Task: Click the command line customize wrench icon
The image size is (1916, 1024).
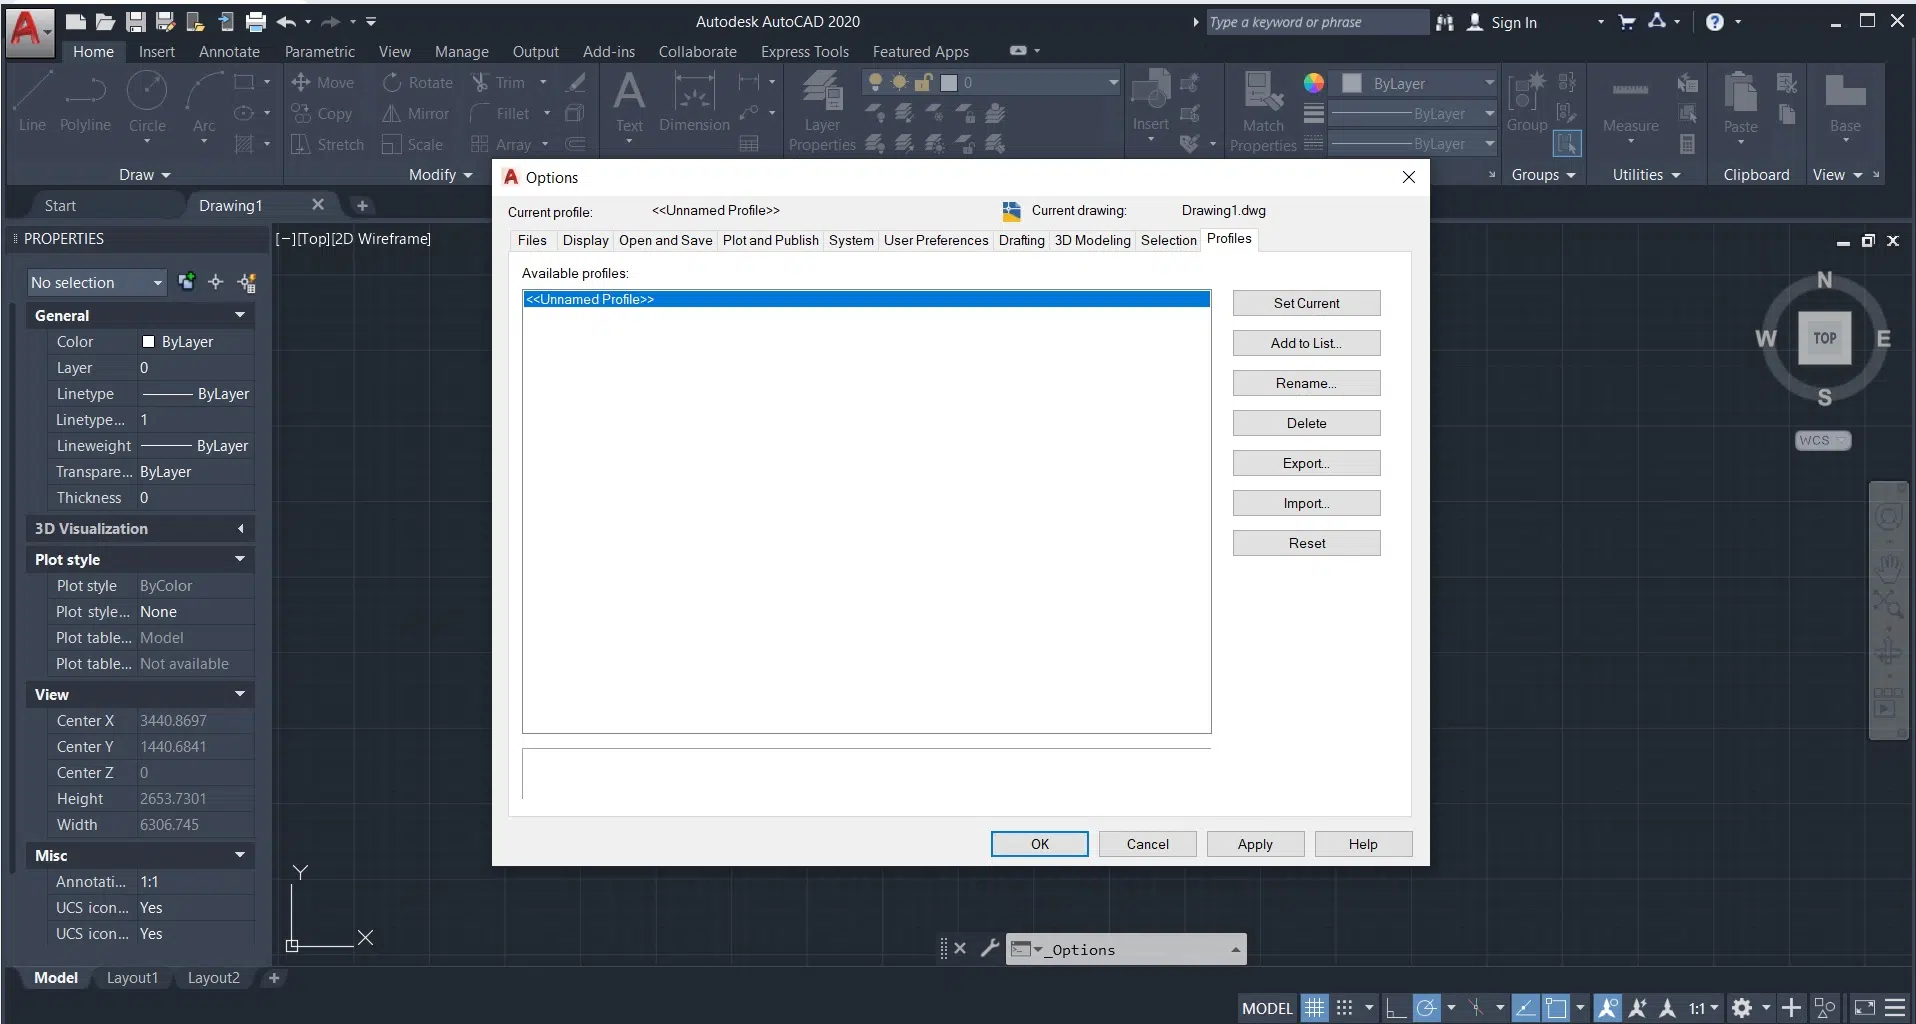Action: tap(990, 948)
